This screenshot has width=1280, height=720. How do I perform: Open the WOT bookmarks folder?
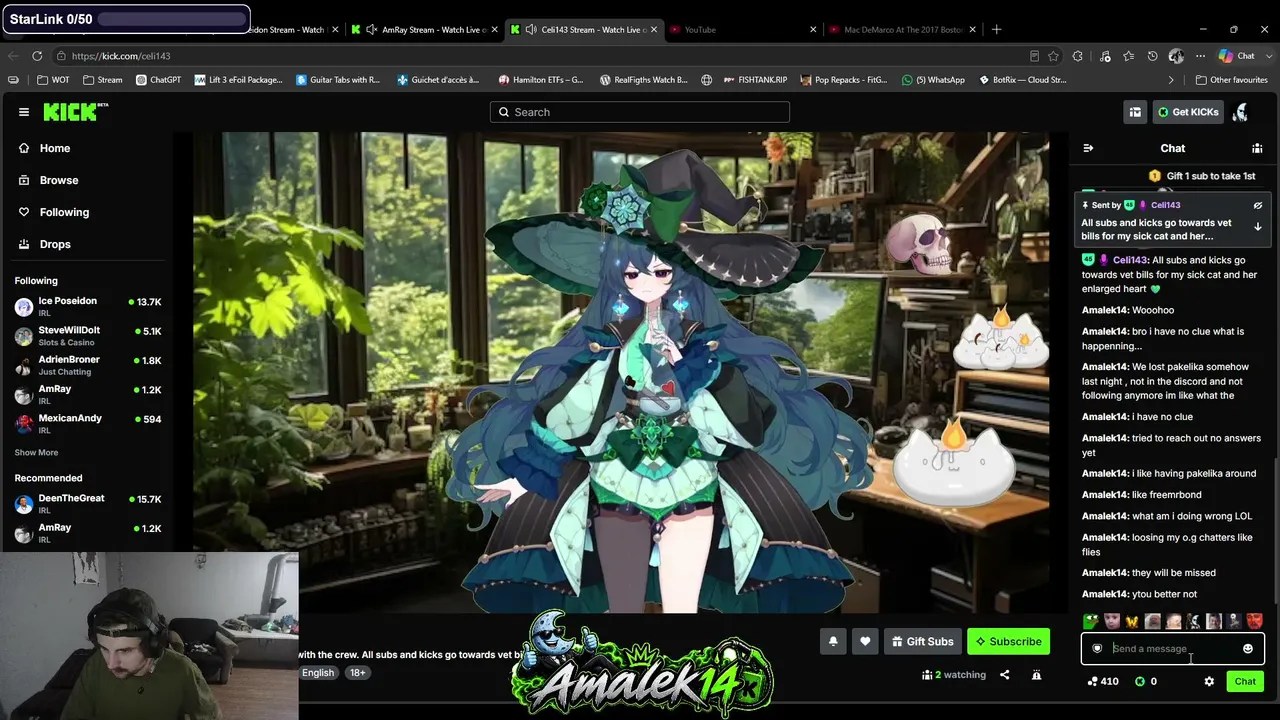click(54, 80)
